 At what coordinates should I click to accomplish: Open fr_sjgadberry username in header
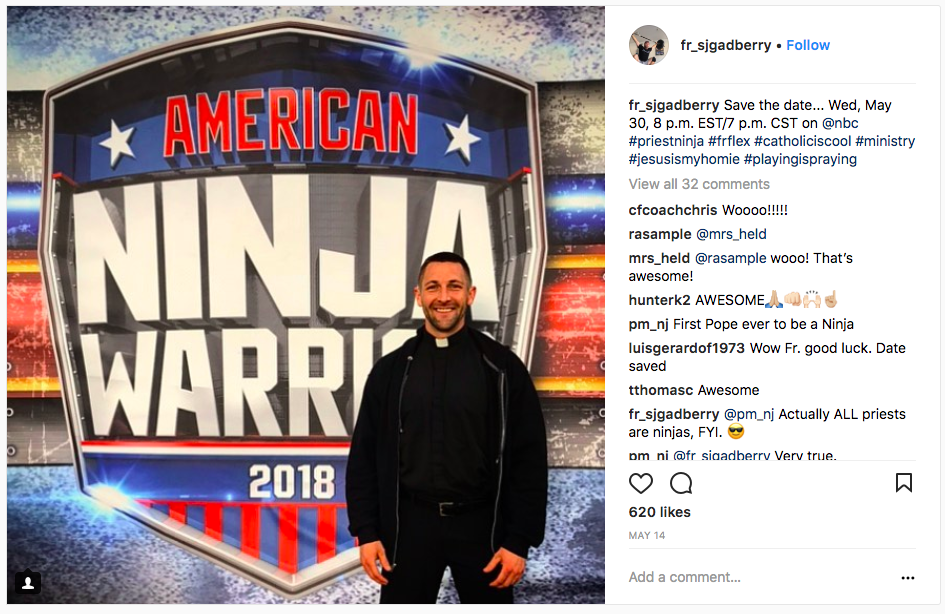pos(726,45)
